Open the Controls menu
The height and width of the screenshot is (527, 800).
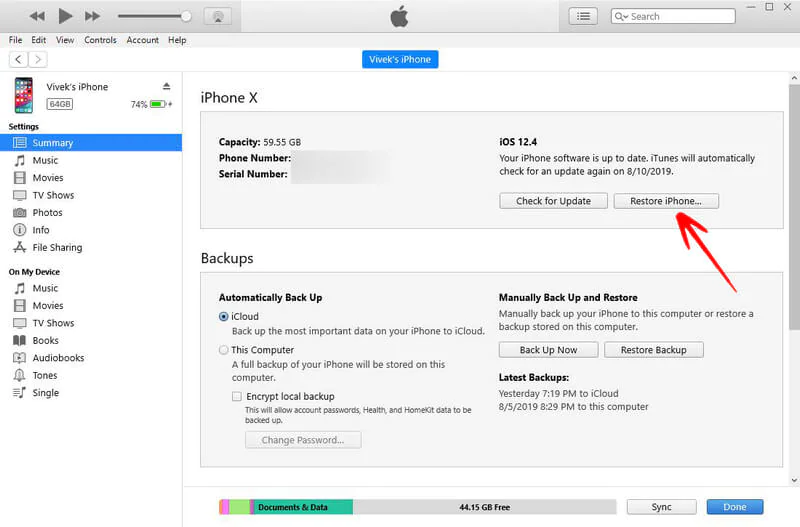[101, 40]
